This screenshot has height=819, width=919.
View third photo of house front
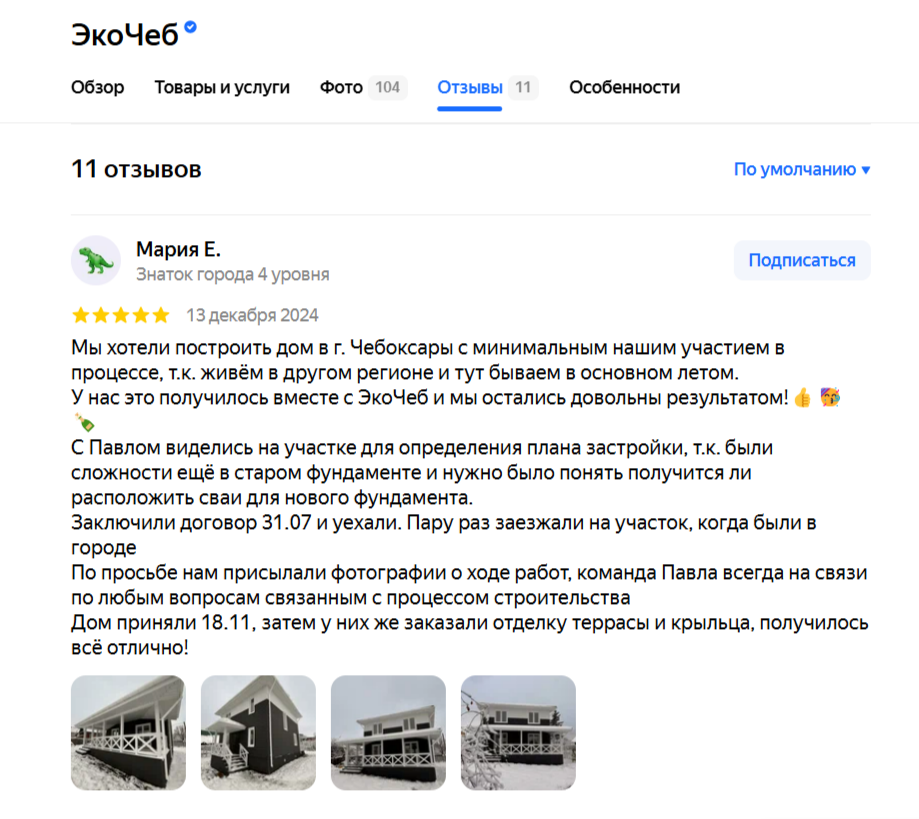click(x=389, y=733)
